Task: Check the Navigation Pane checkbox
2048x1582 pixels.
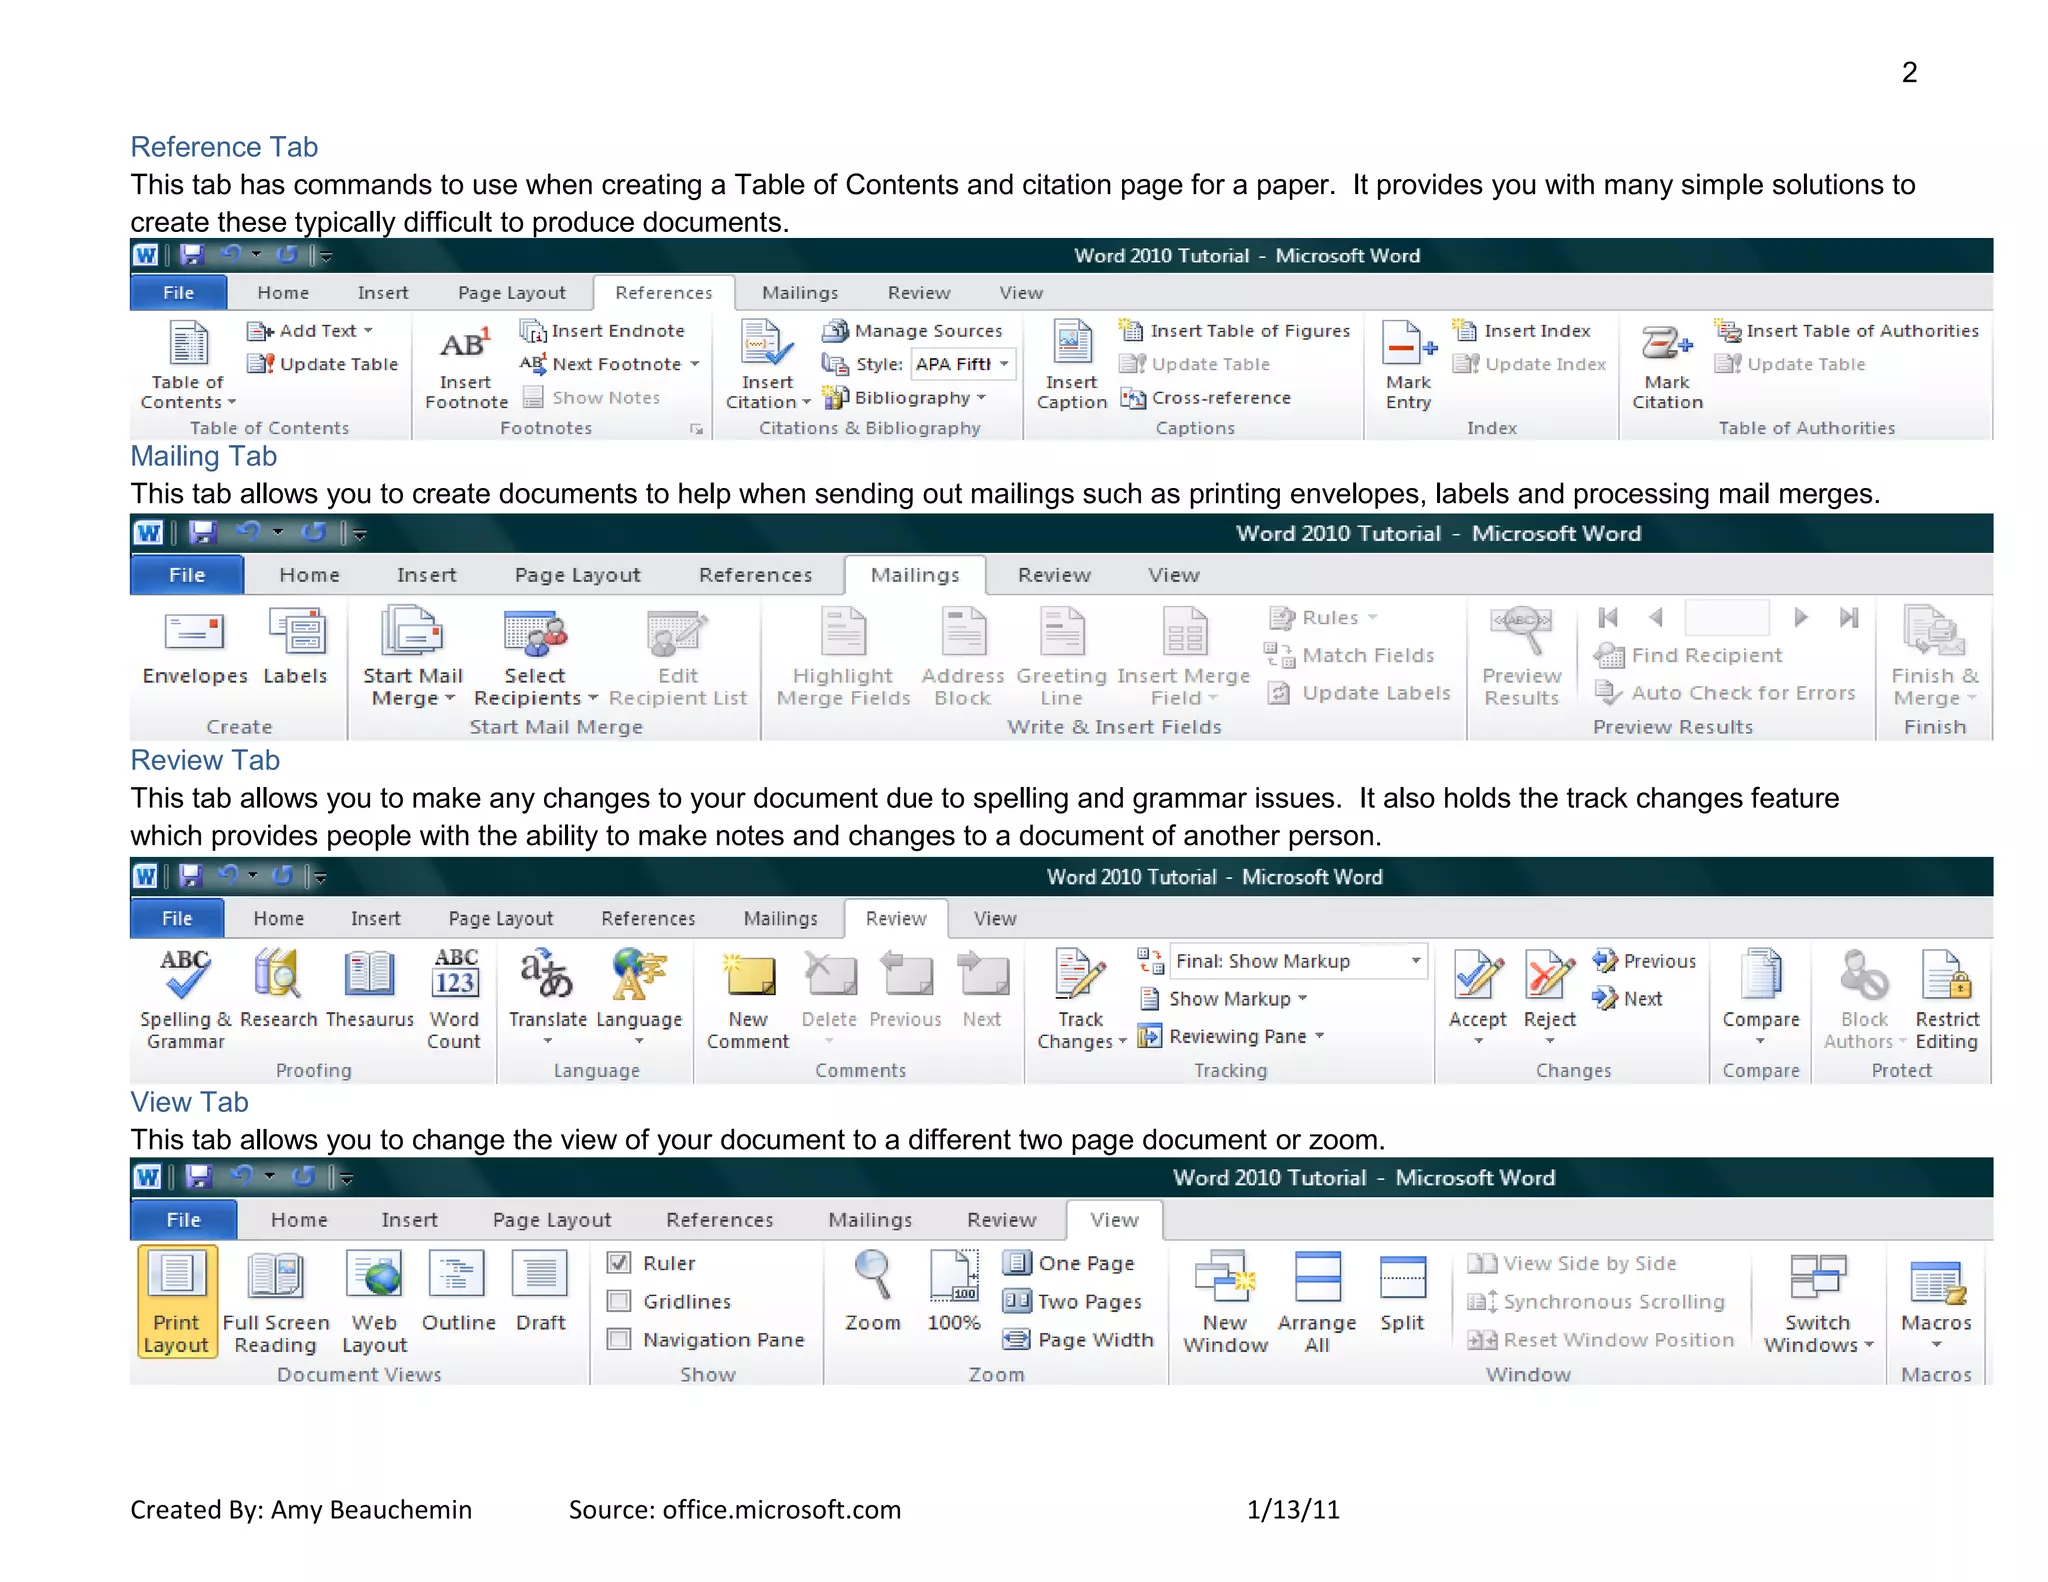Action: click(x=620, y=1339)
